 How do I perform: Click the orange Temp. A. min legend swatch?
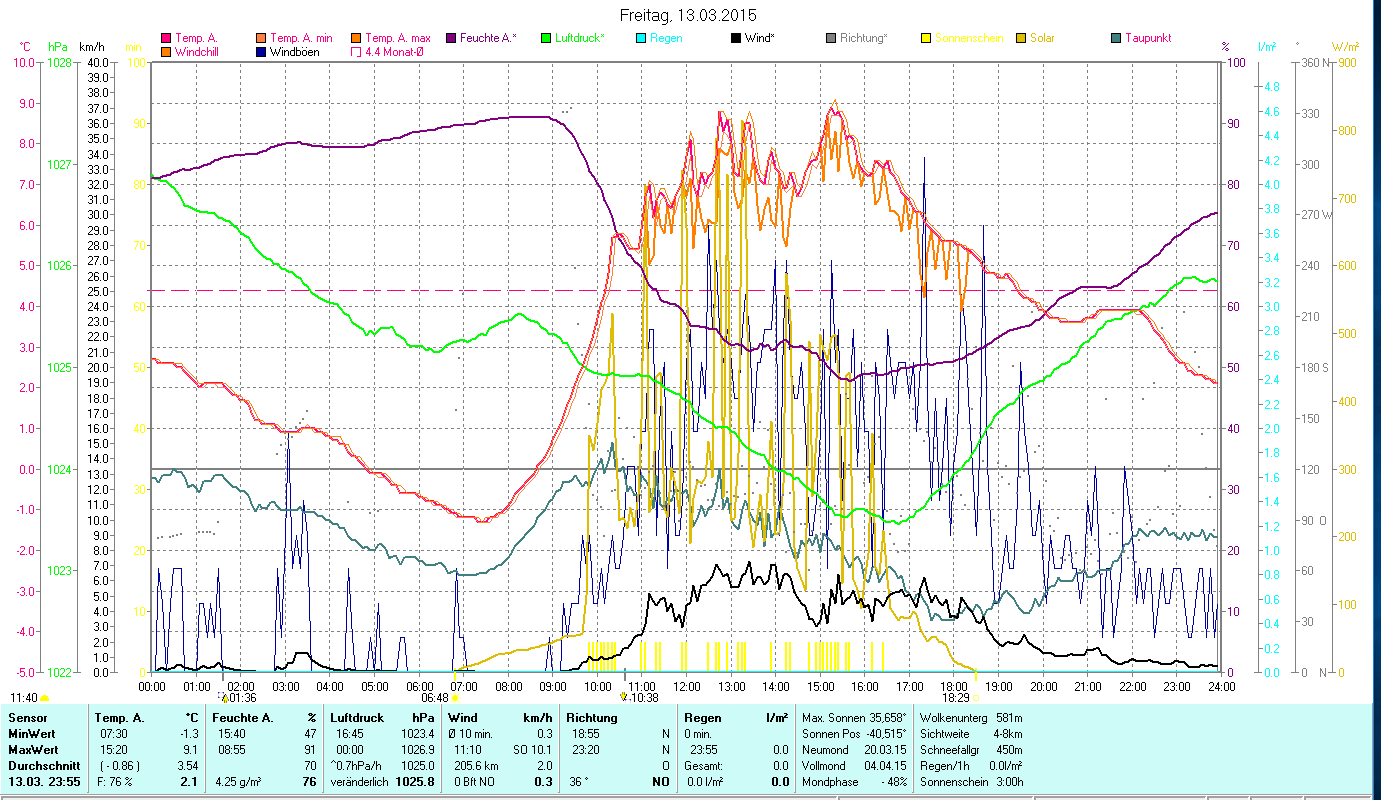262,39
